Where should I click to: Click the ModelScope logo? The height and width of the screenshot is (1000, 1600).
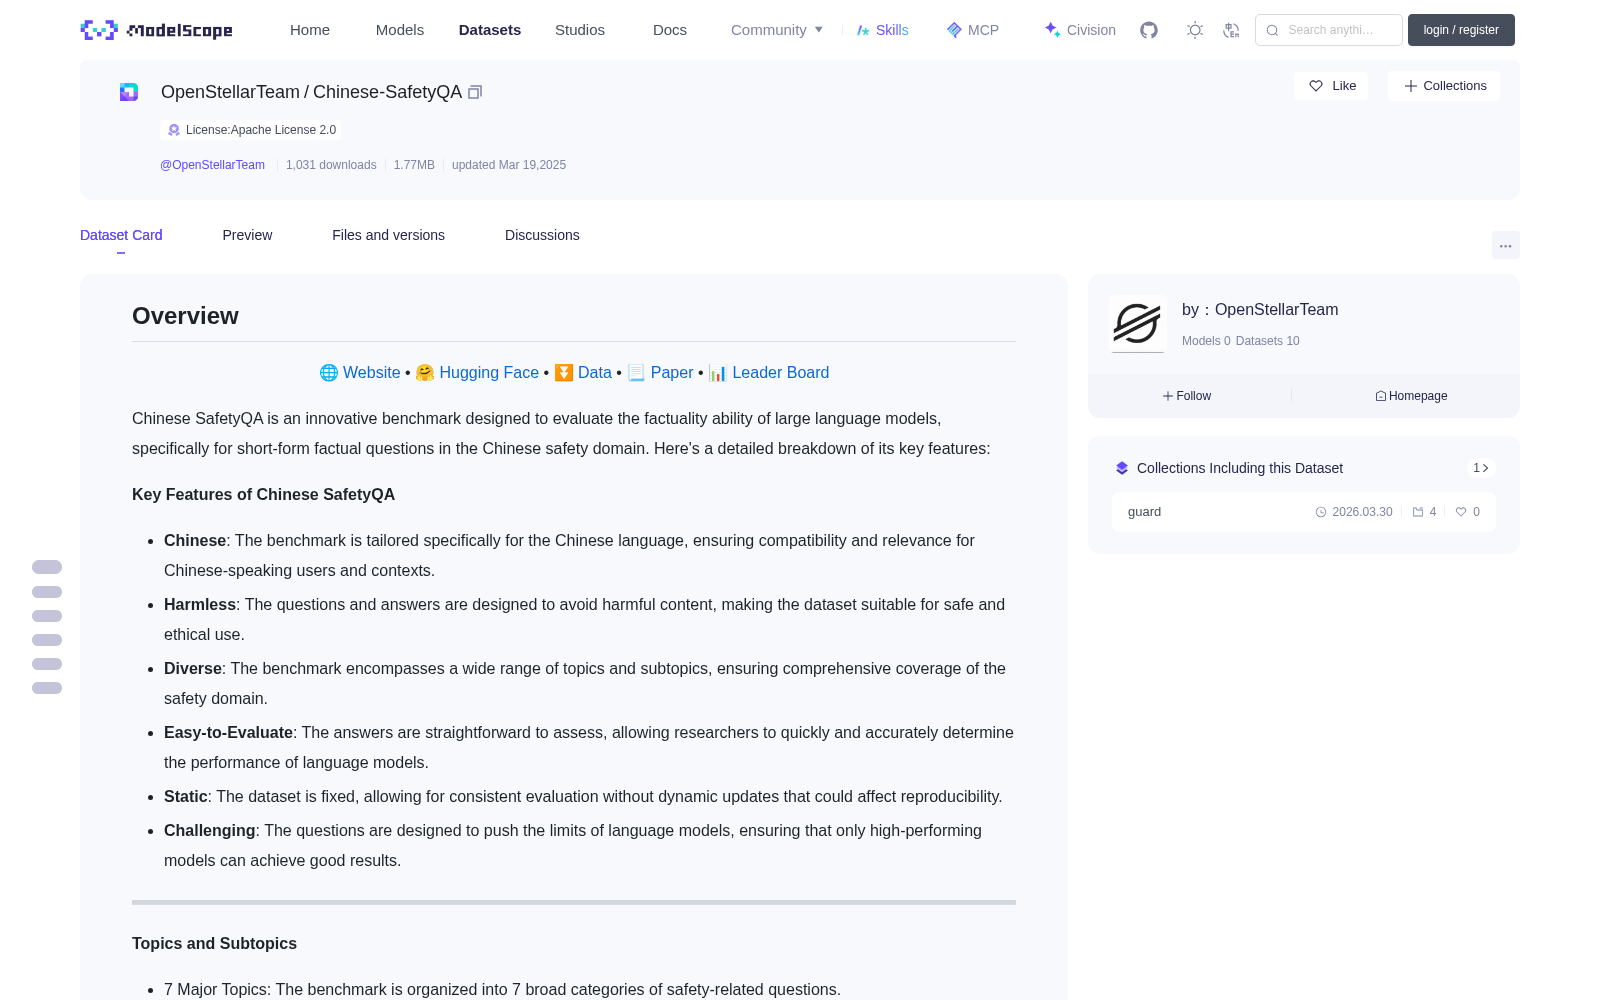coord(157,30)
